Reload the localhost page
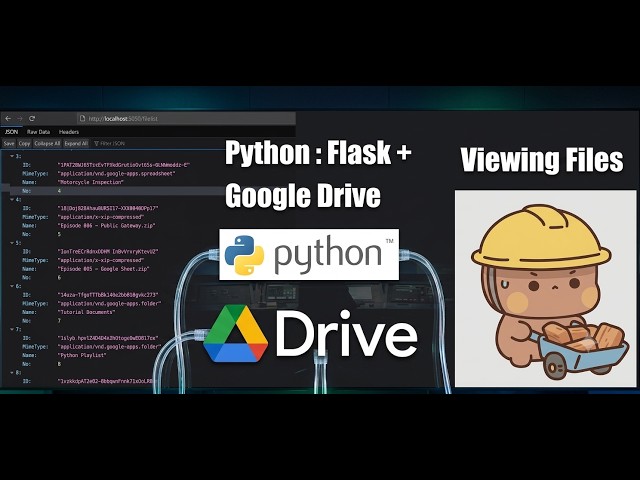 32,118
